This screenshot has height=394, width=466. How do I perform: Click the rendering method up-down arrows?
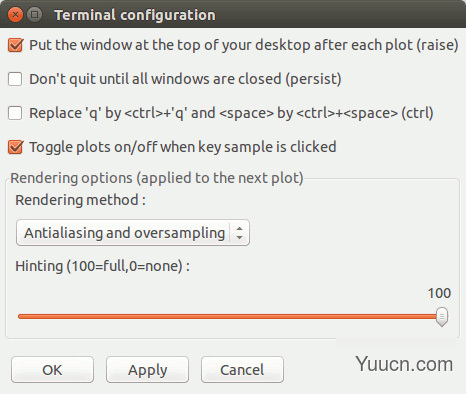(239, 233)
